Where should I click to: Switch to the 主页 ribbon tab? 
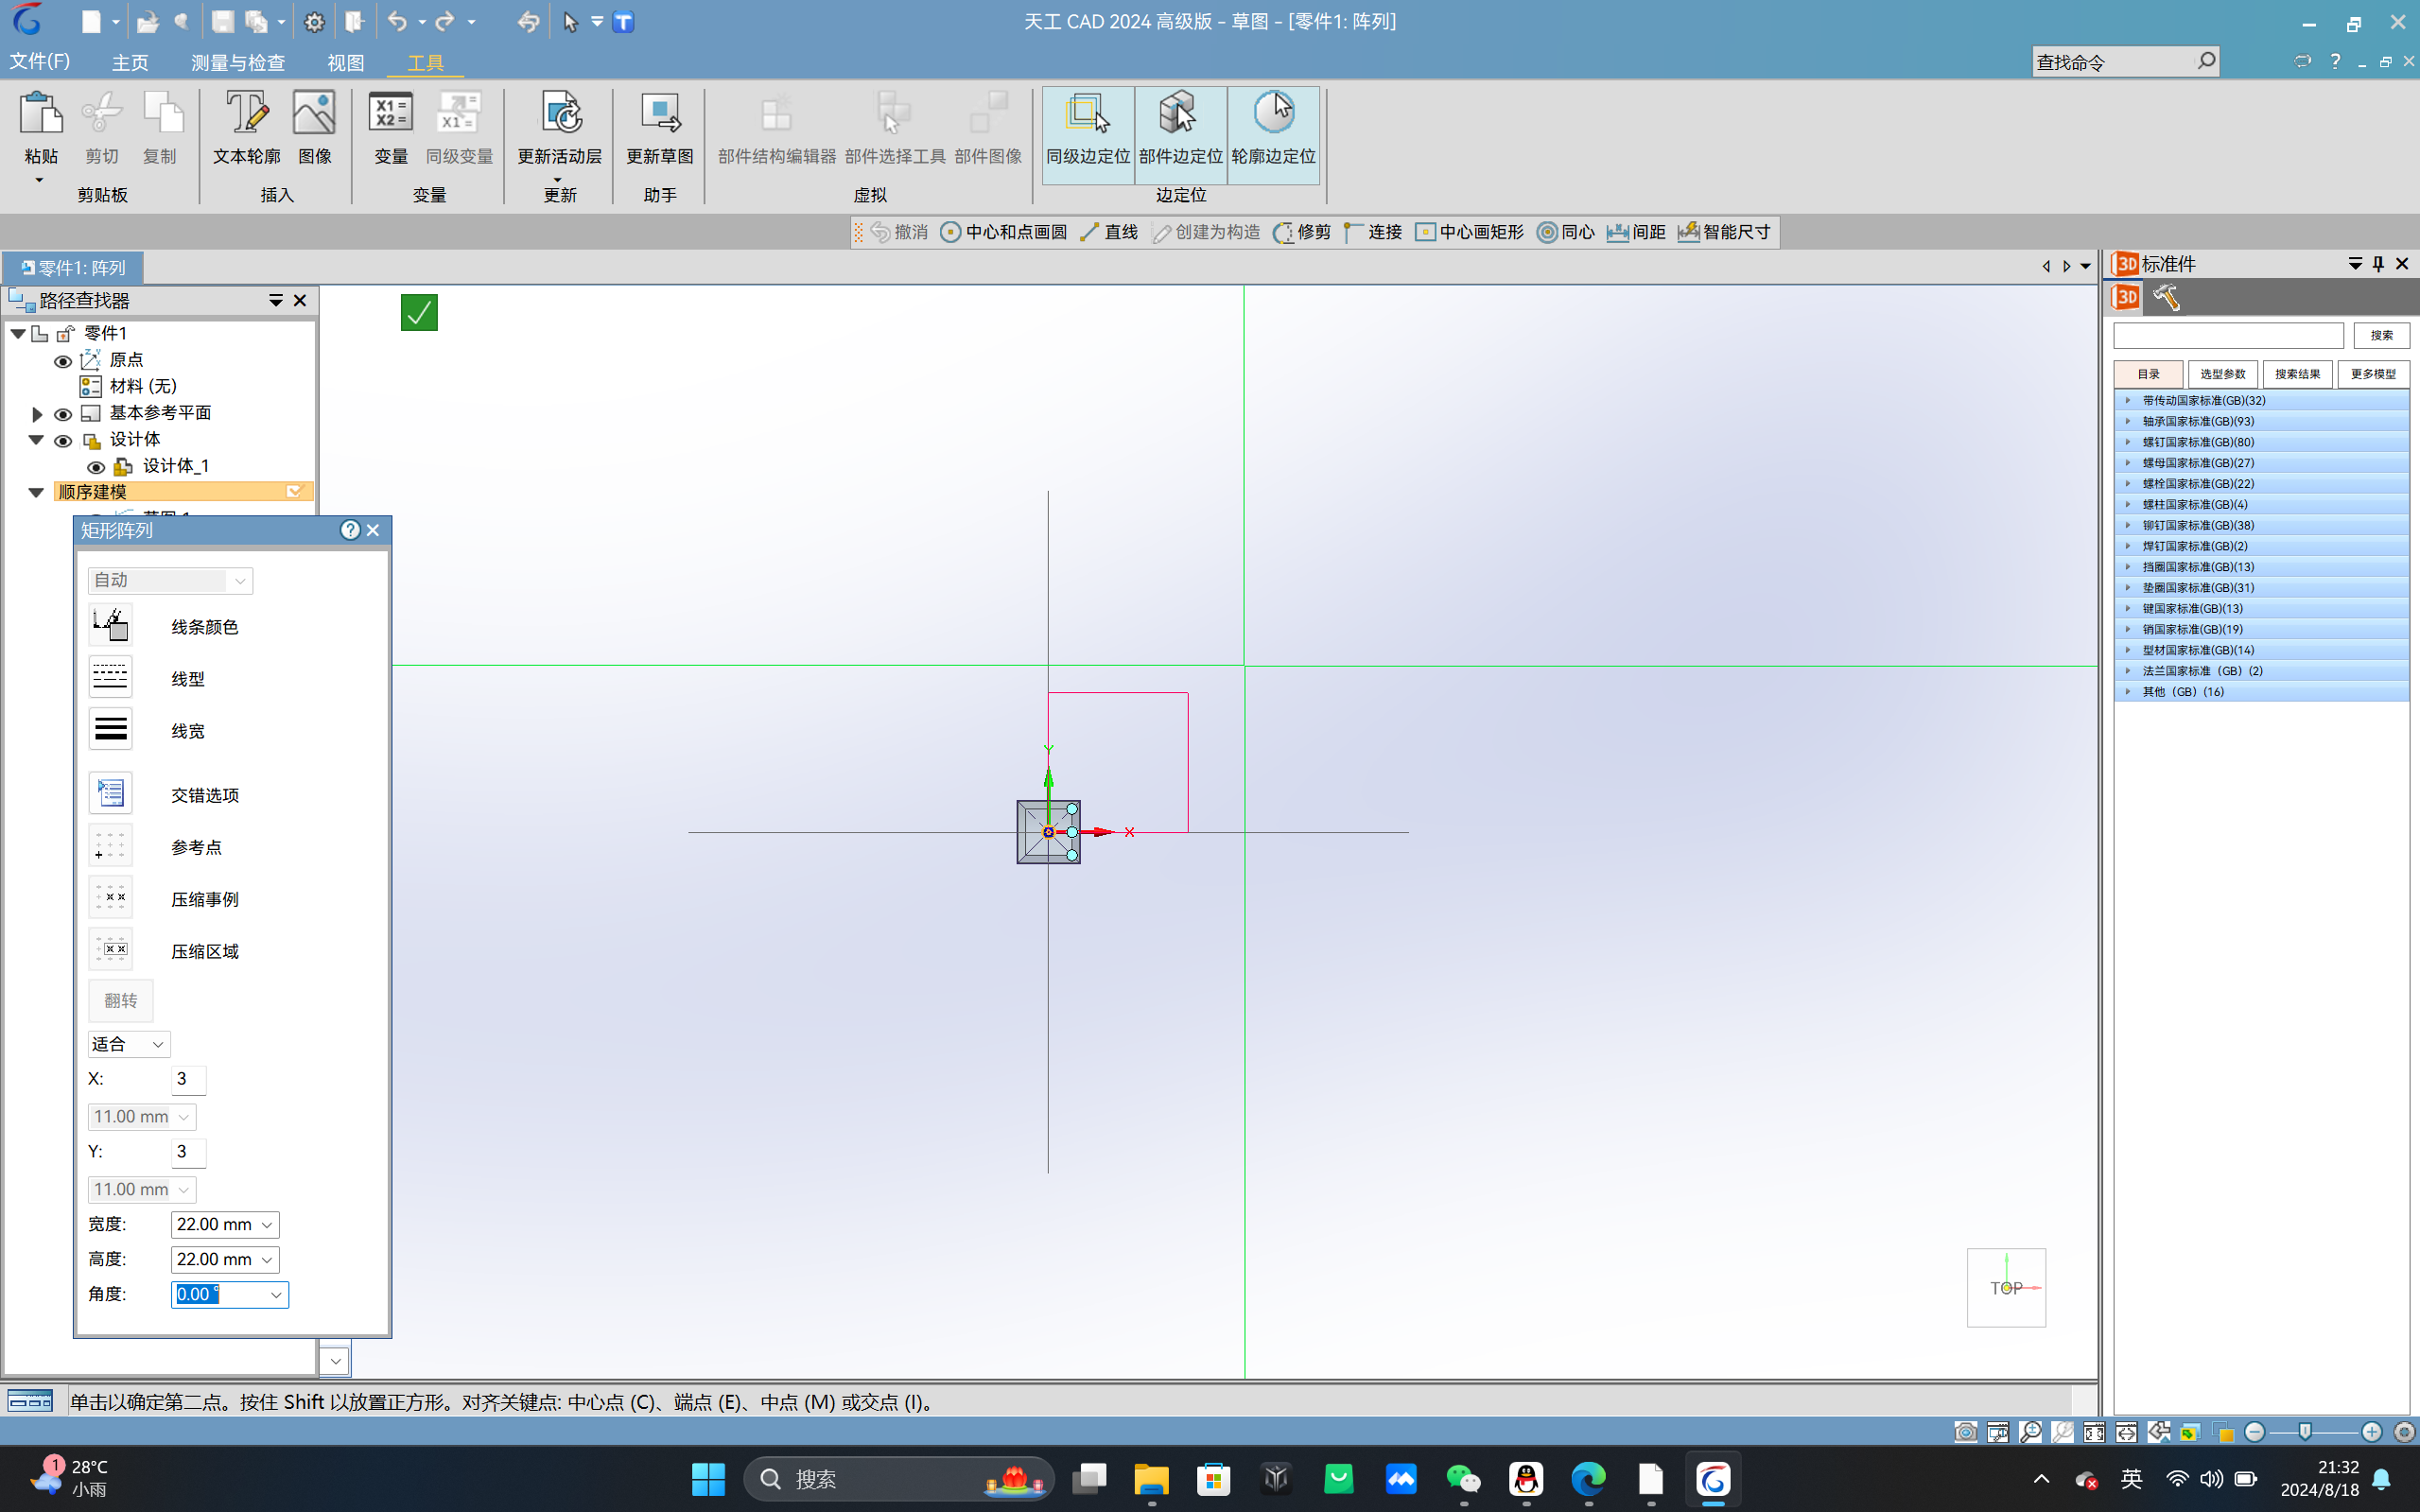(x=130, y=62)
